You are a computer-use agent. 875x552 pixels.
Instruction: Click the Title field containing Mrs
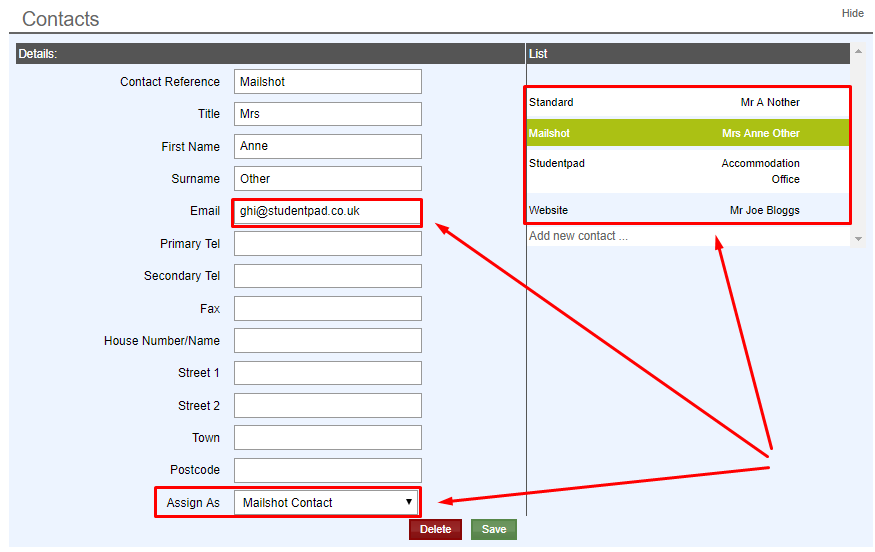point(328,114)
